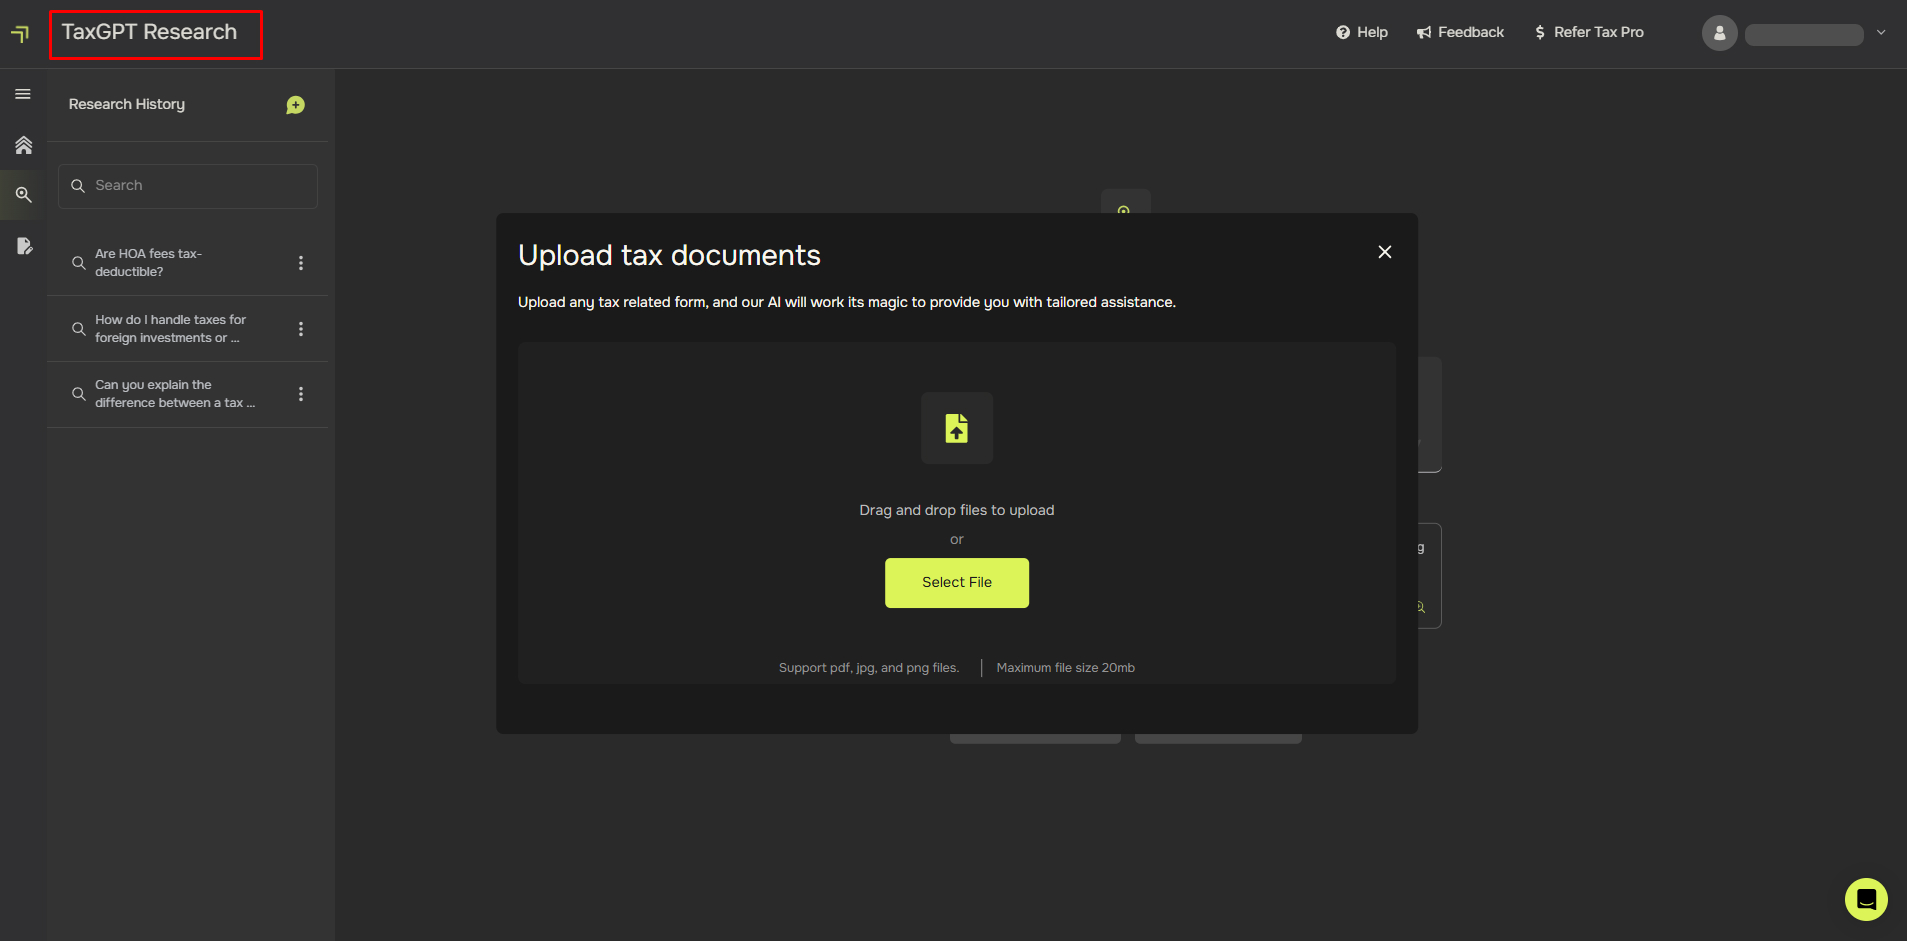Image resolution: width=1907 pixels, height=941 pixels.
Task: Click the Research History heading
Action: point(127,104)
